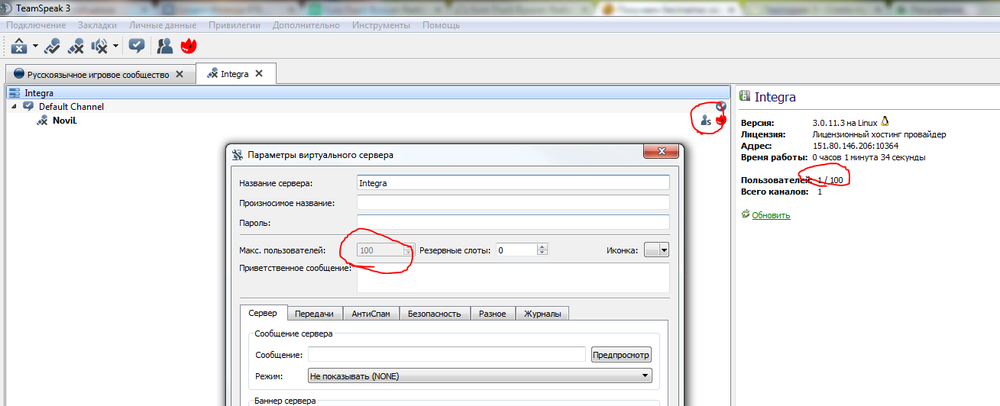This screenshot has width=1000, height=406.
Task: Click the mute microphone toolbar icon
Action: [77, 46]
